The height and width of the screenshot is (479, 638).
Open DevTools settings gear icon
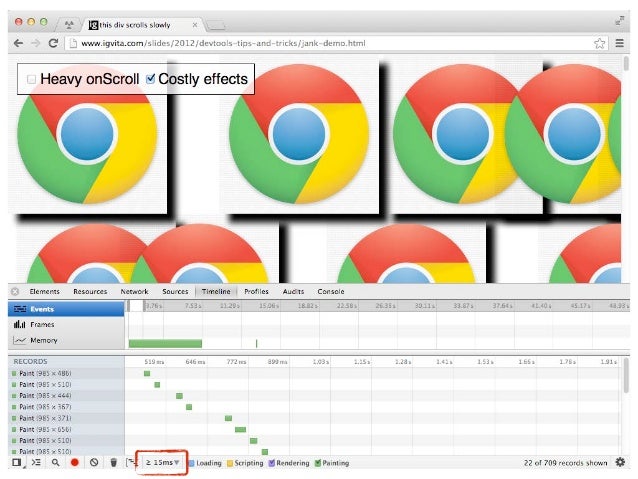pyautogui.click(x=620, y=462)
